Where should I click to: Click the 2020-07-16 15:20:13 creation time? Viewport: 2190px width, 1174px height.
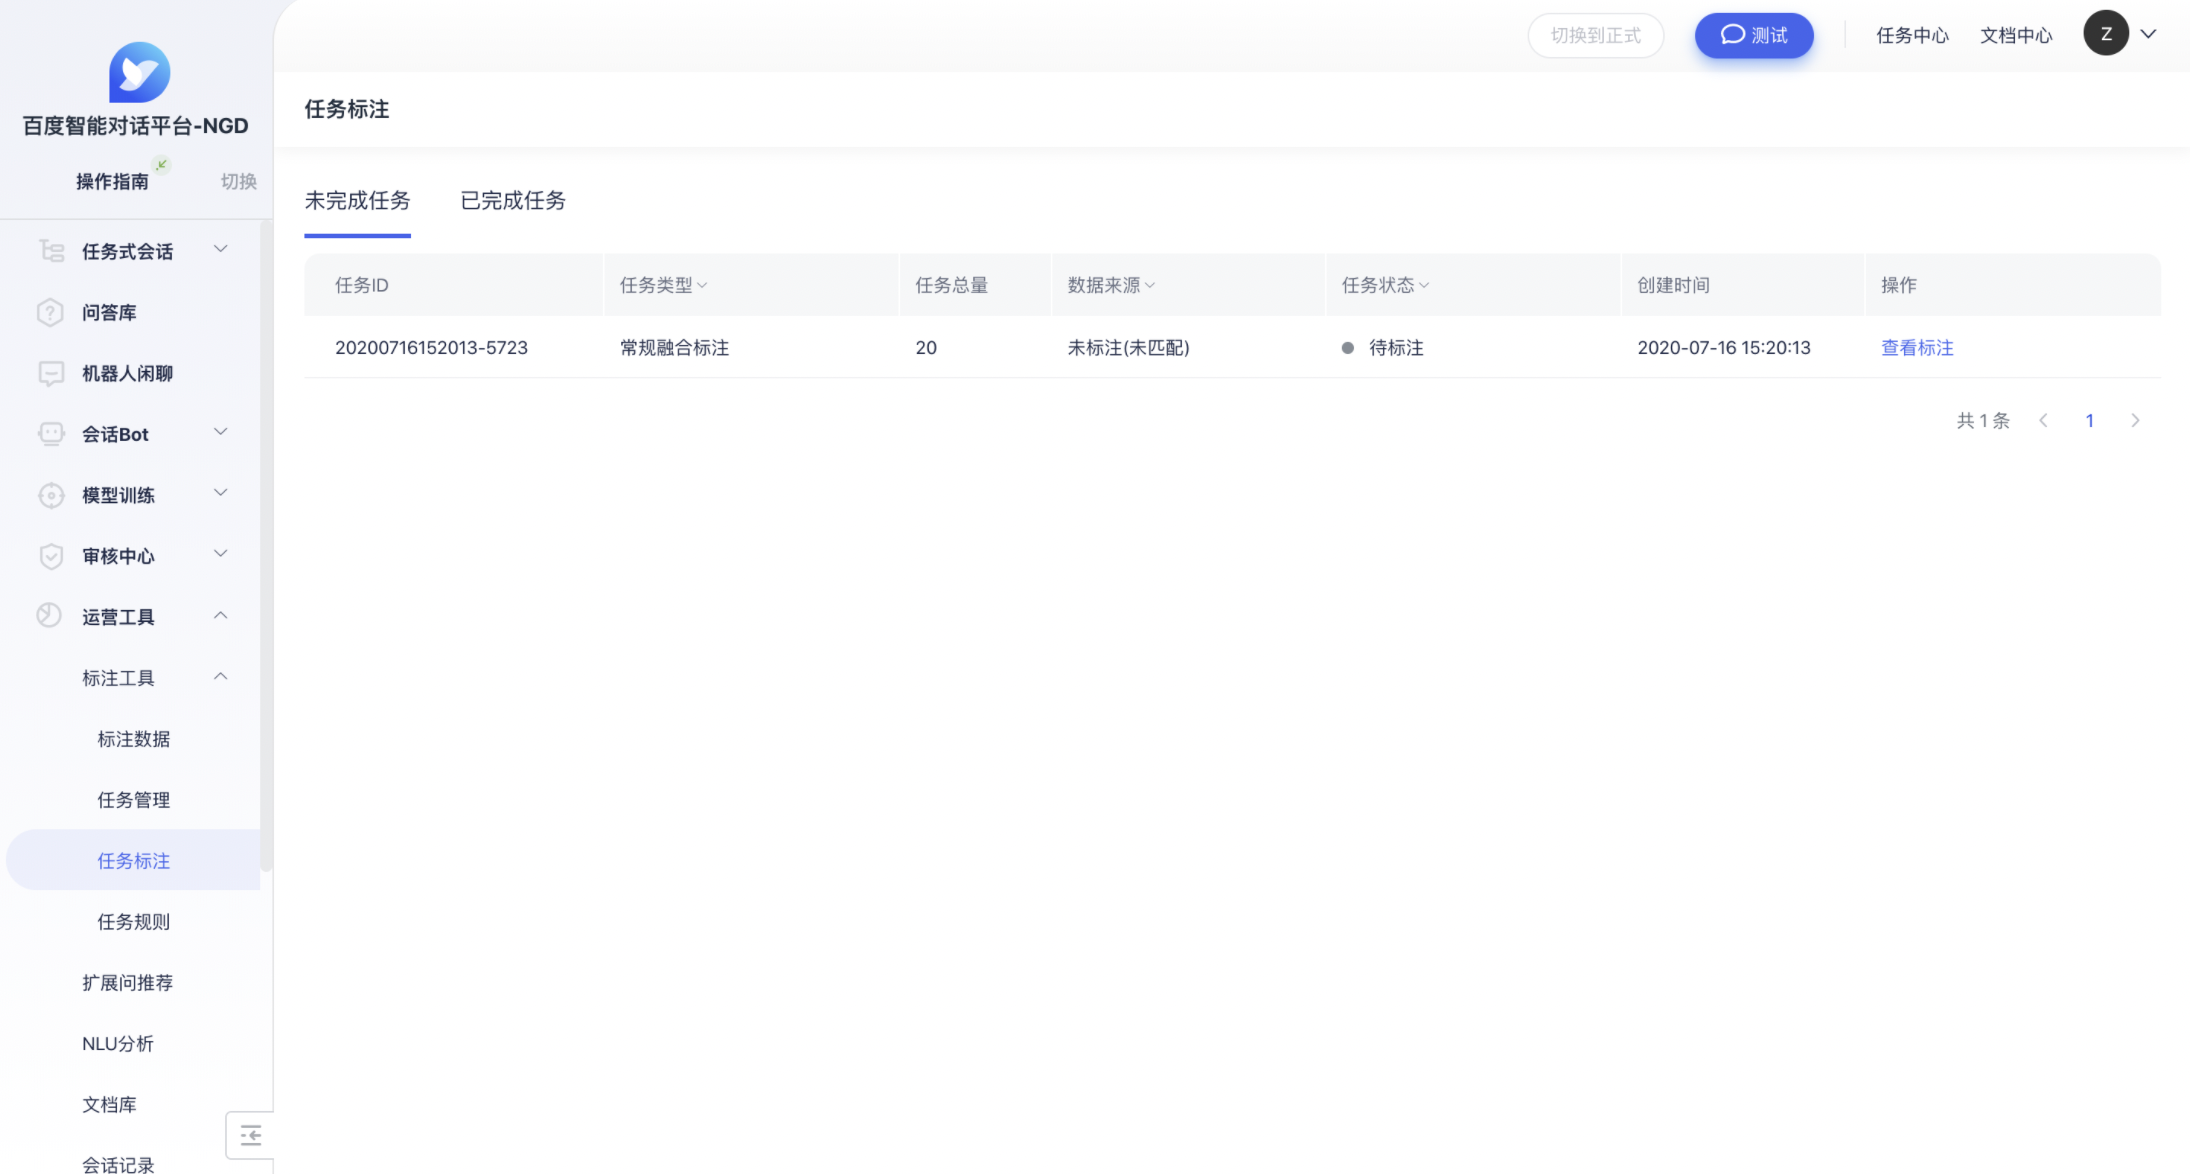click(x=1724, y=347)
